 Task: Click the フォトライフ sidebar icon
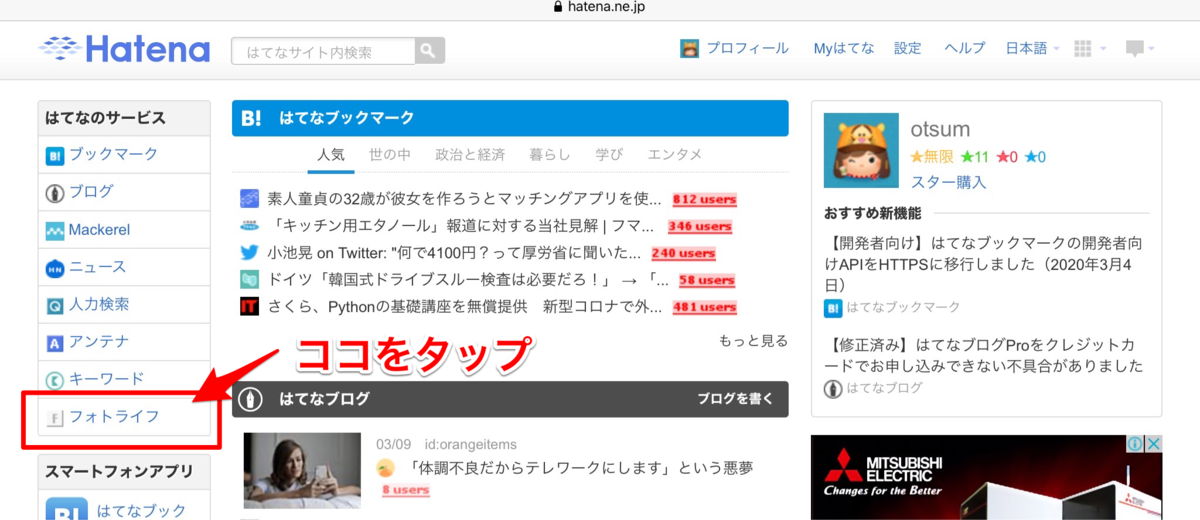[x=55, y=417]
